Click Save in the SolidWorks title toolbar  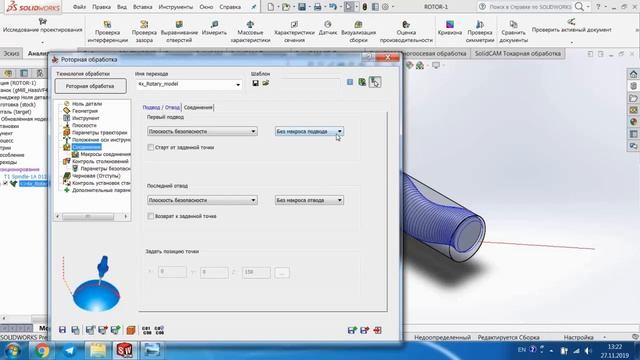pos(302,7)
